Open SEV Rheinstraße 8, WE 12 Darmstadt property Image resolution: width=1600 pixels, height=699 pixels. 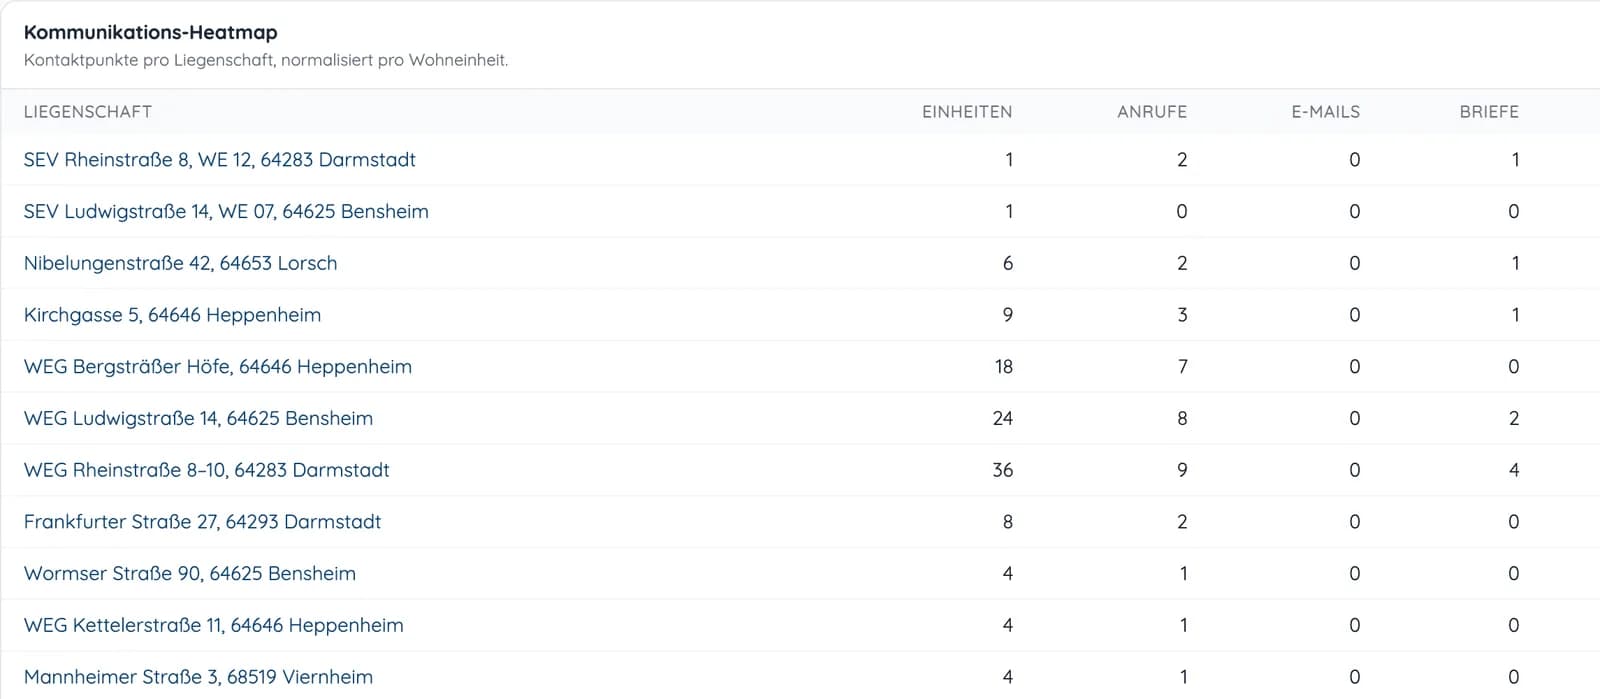pyautogui.click(x=220, y=160)
